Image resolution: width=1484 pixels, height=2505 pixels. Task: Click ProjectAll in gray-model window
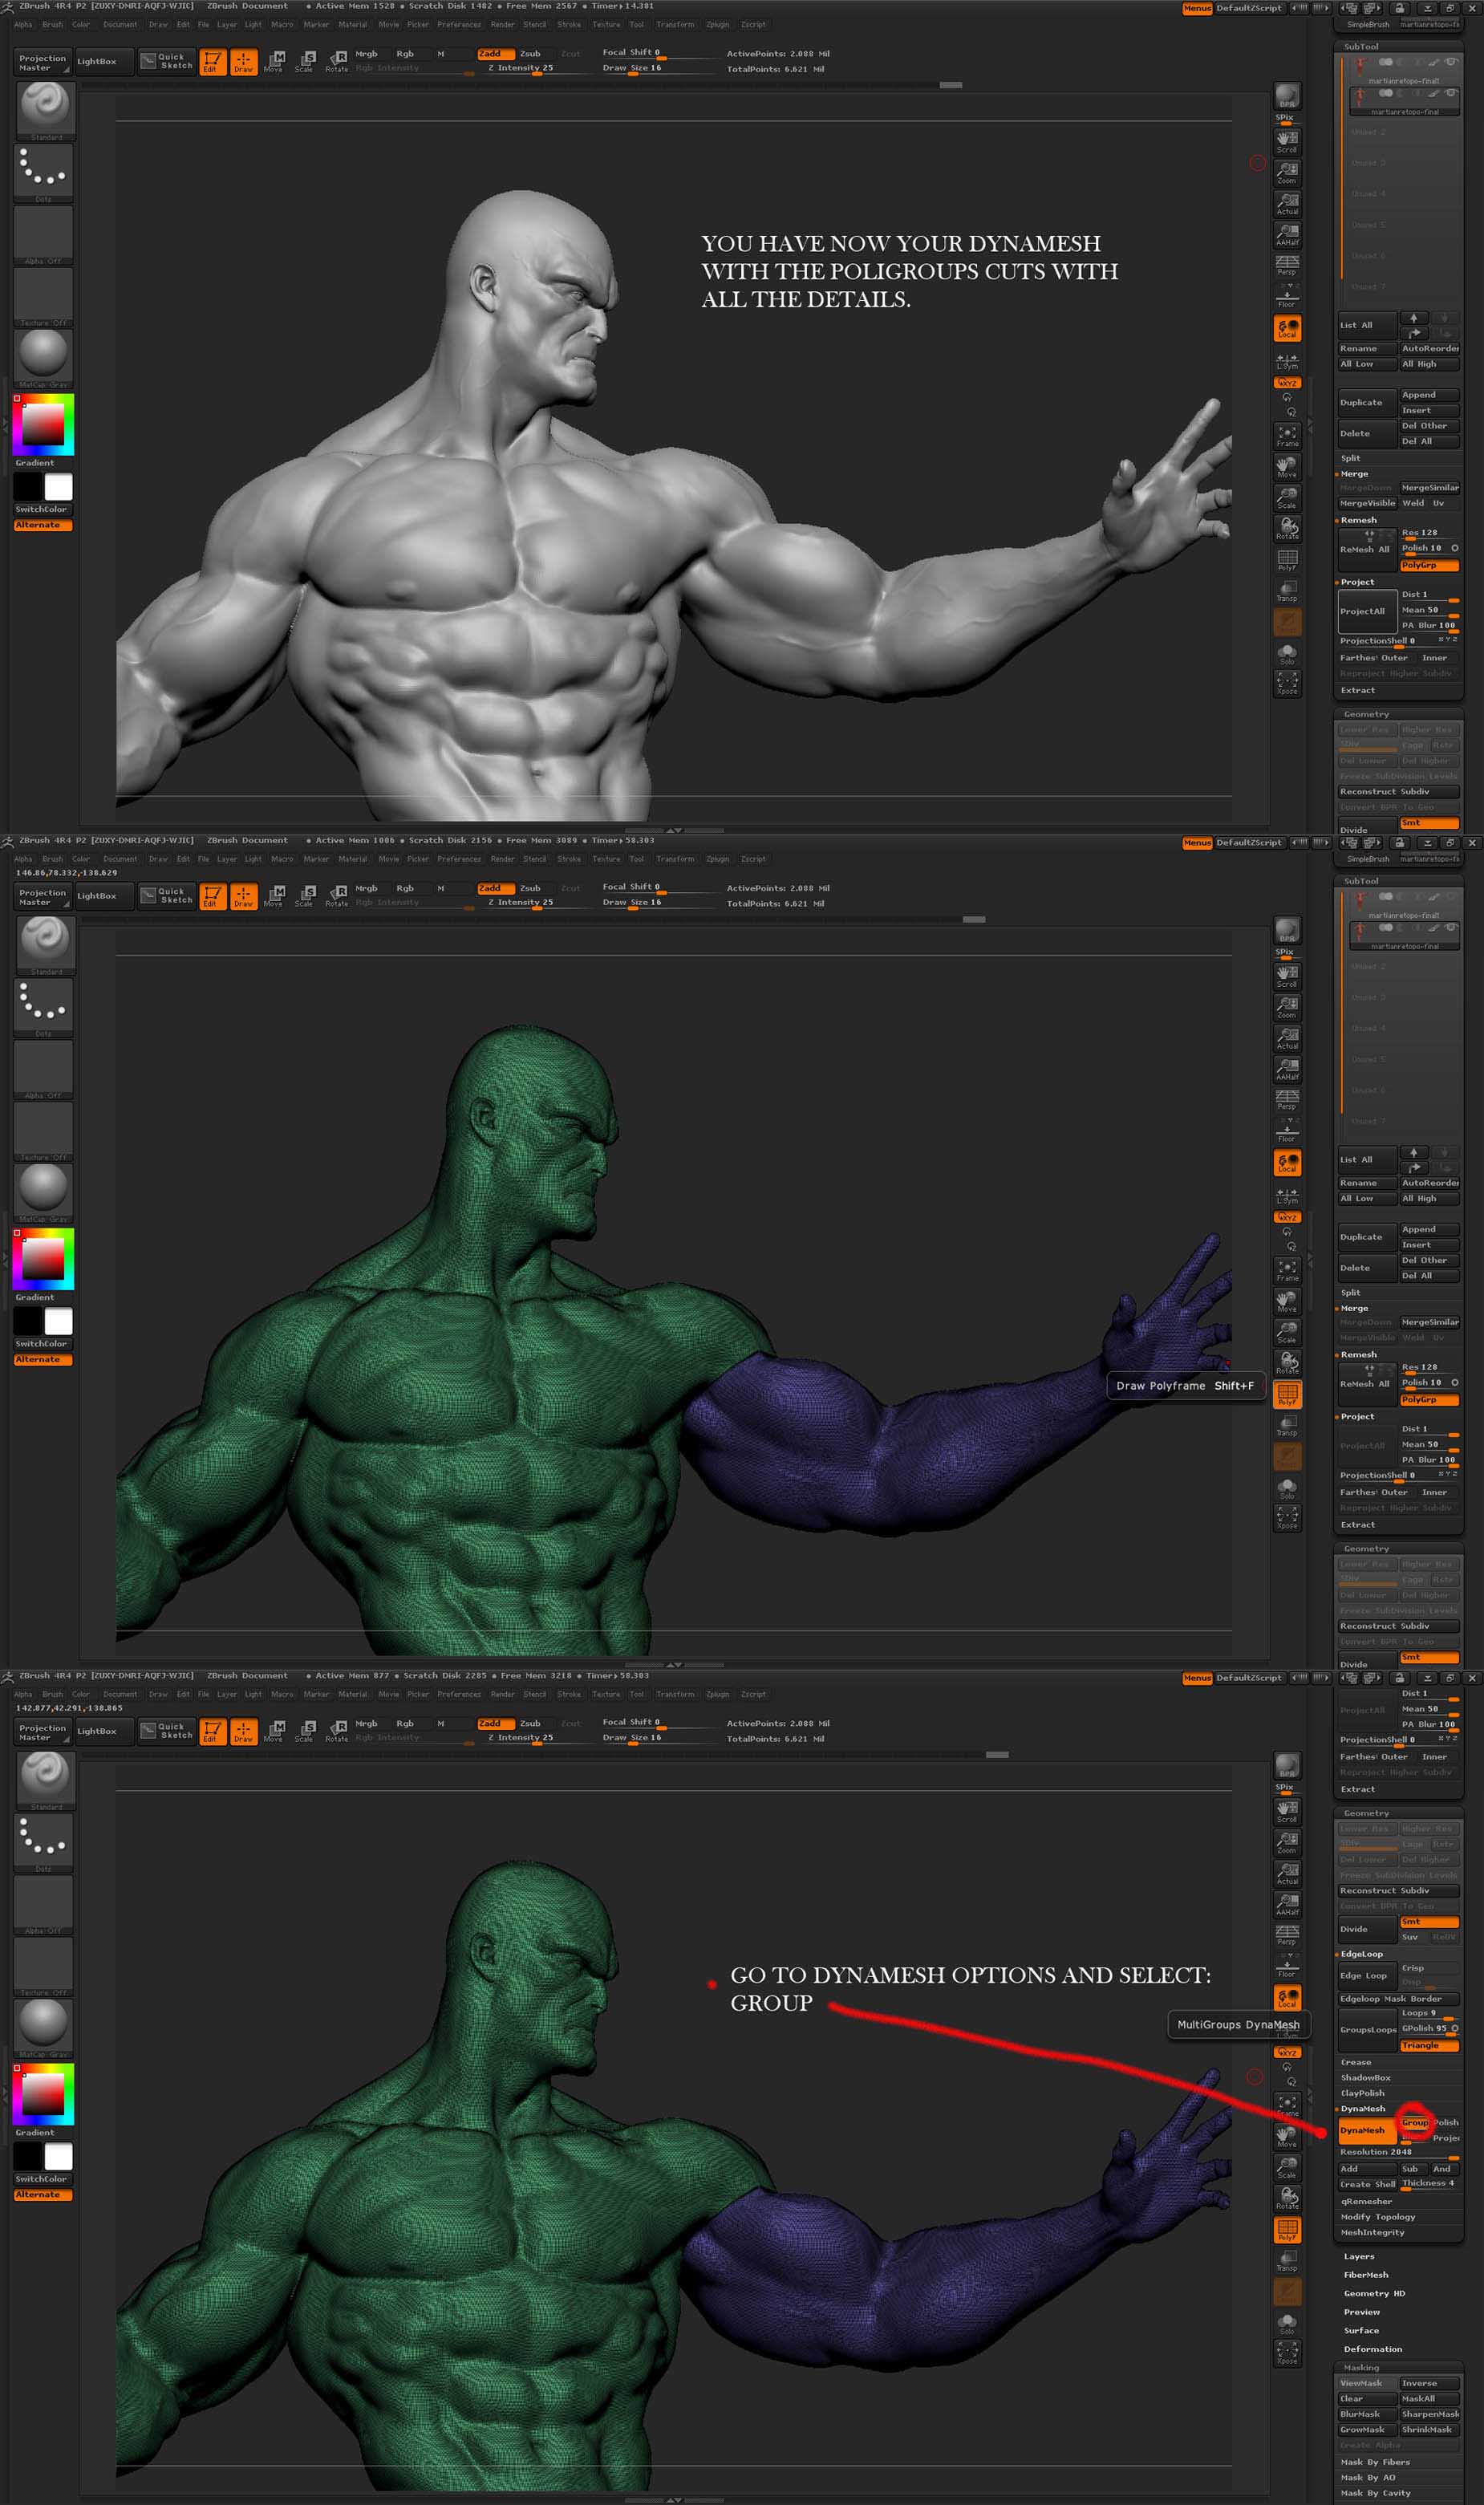click(1366, 611)
